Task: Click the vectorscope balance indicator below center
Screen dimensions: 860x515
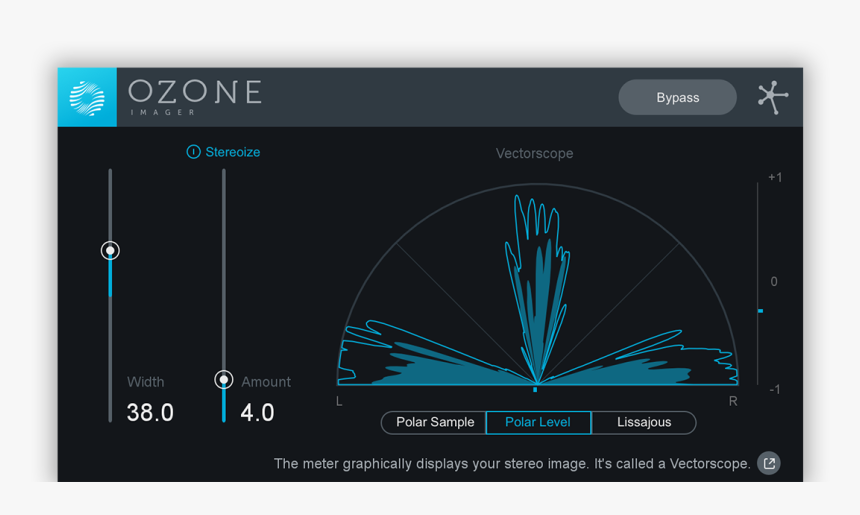Action: coord(535,390)
